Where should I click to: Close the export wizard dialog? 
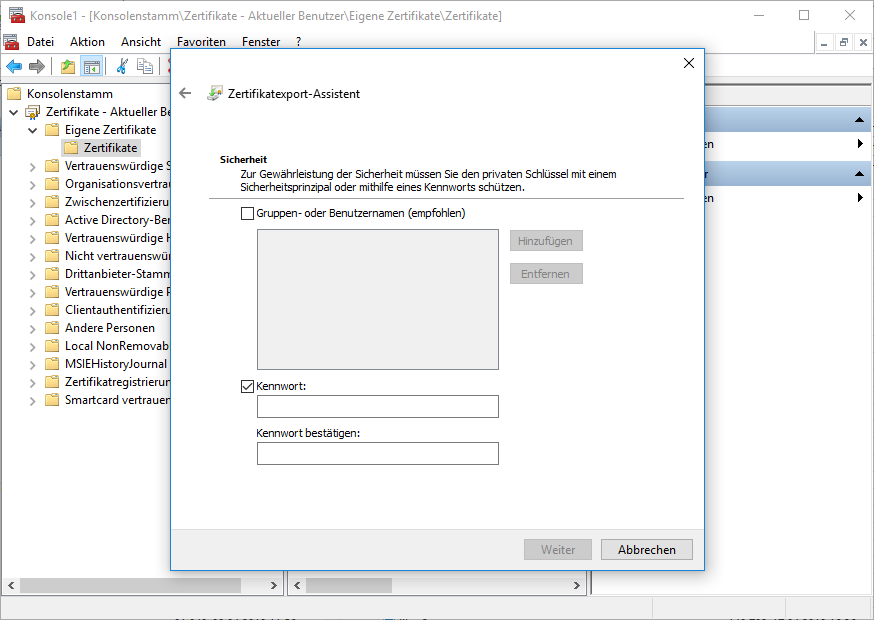(x=688, y=63)
